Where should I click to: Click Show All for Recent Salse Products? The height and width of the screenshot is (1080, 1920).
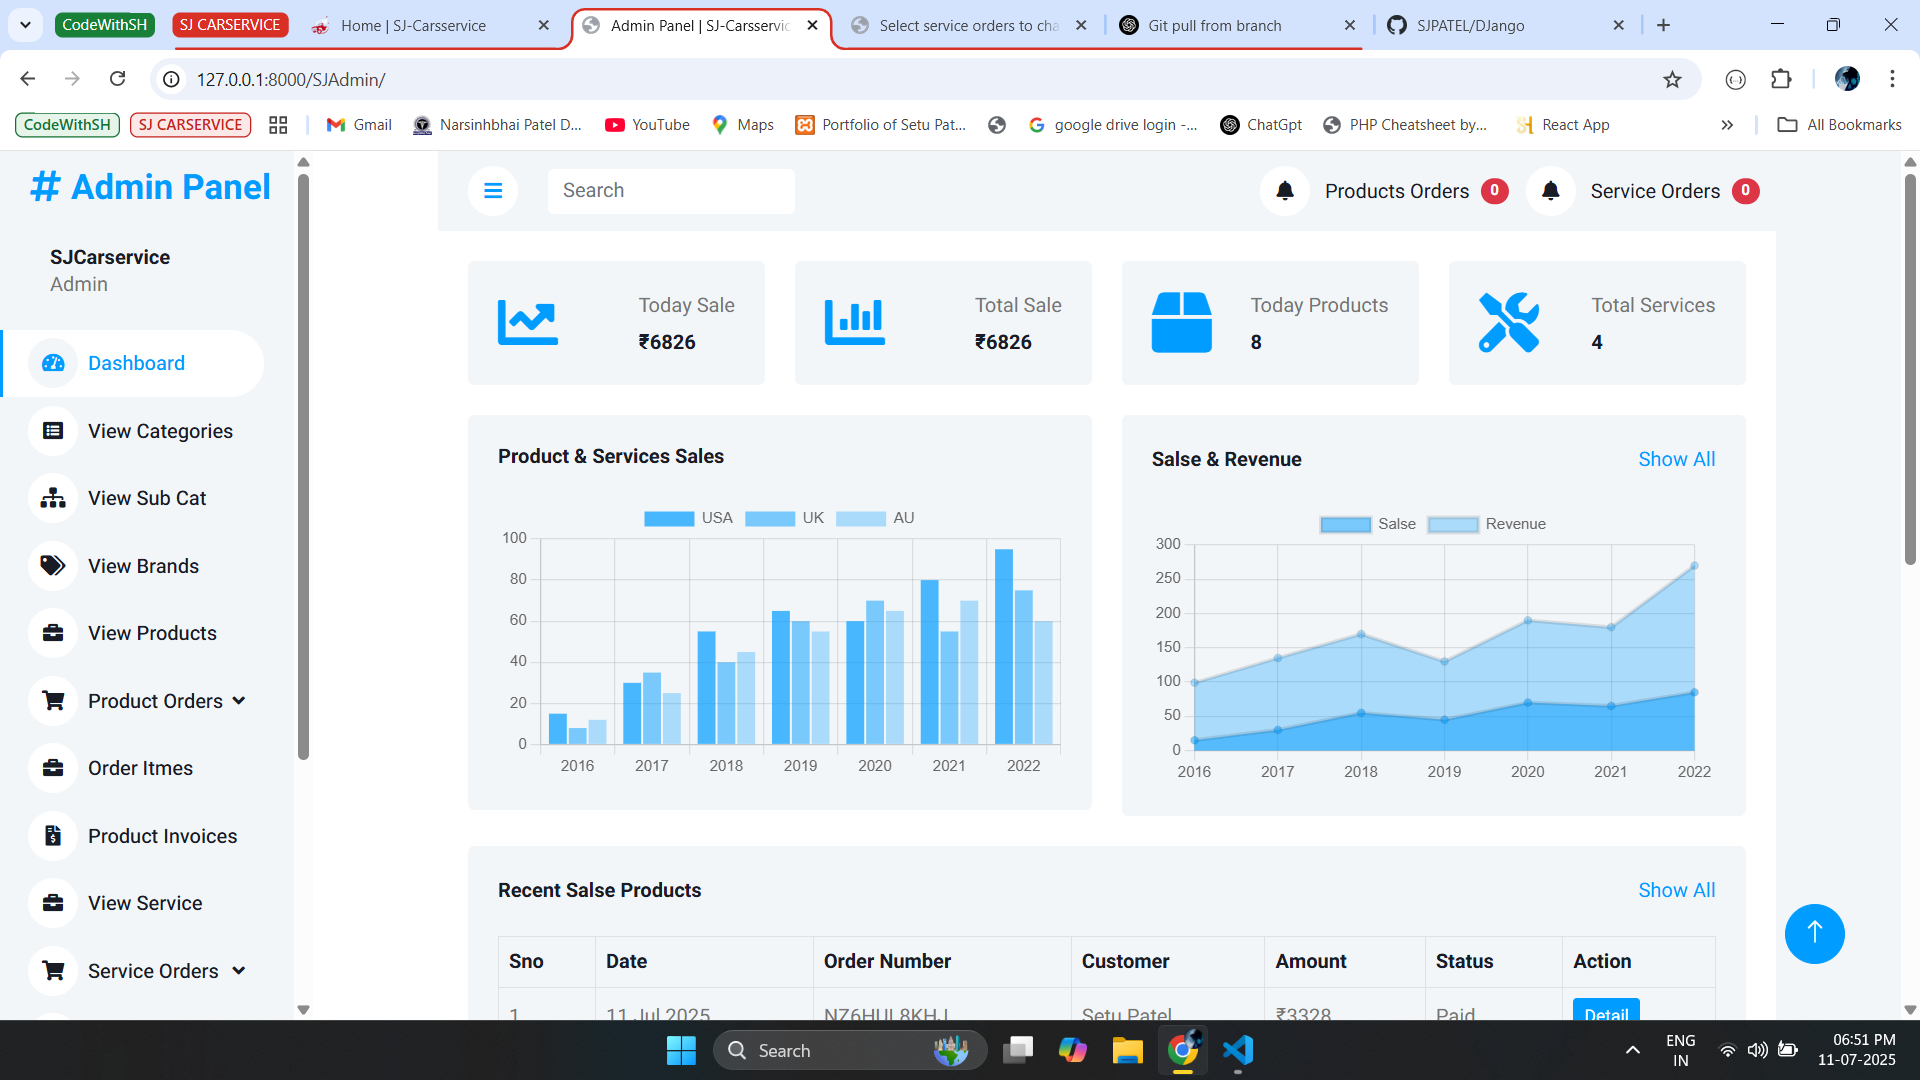1676,890
